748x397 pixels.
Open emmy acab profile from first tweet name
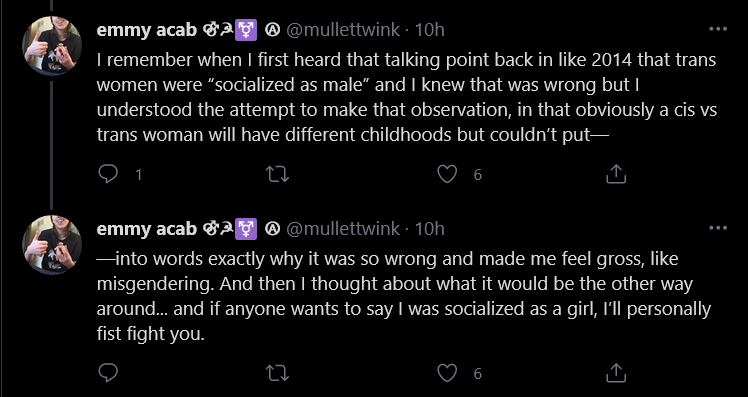(146, 30)
